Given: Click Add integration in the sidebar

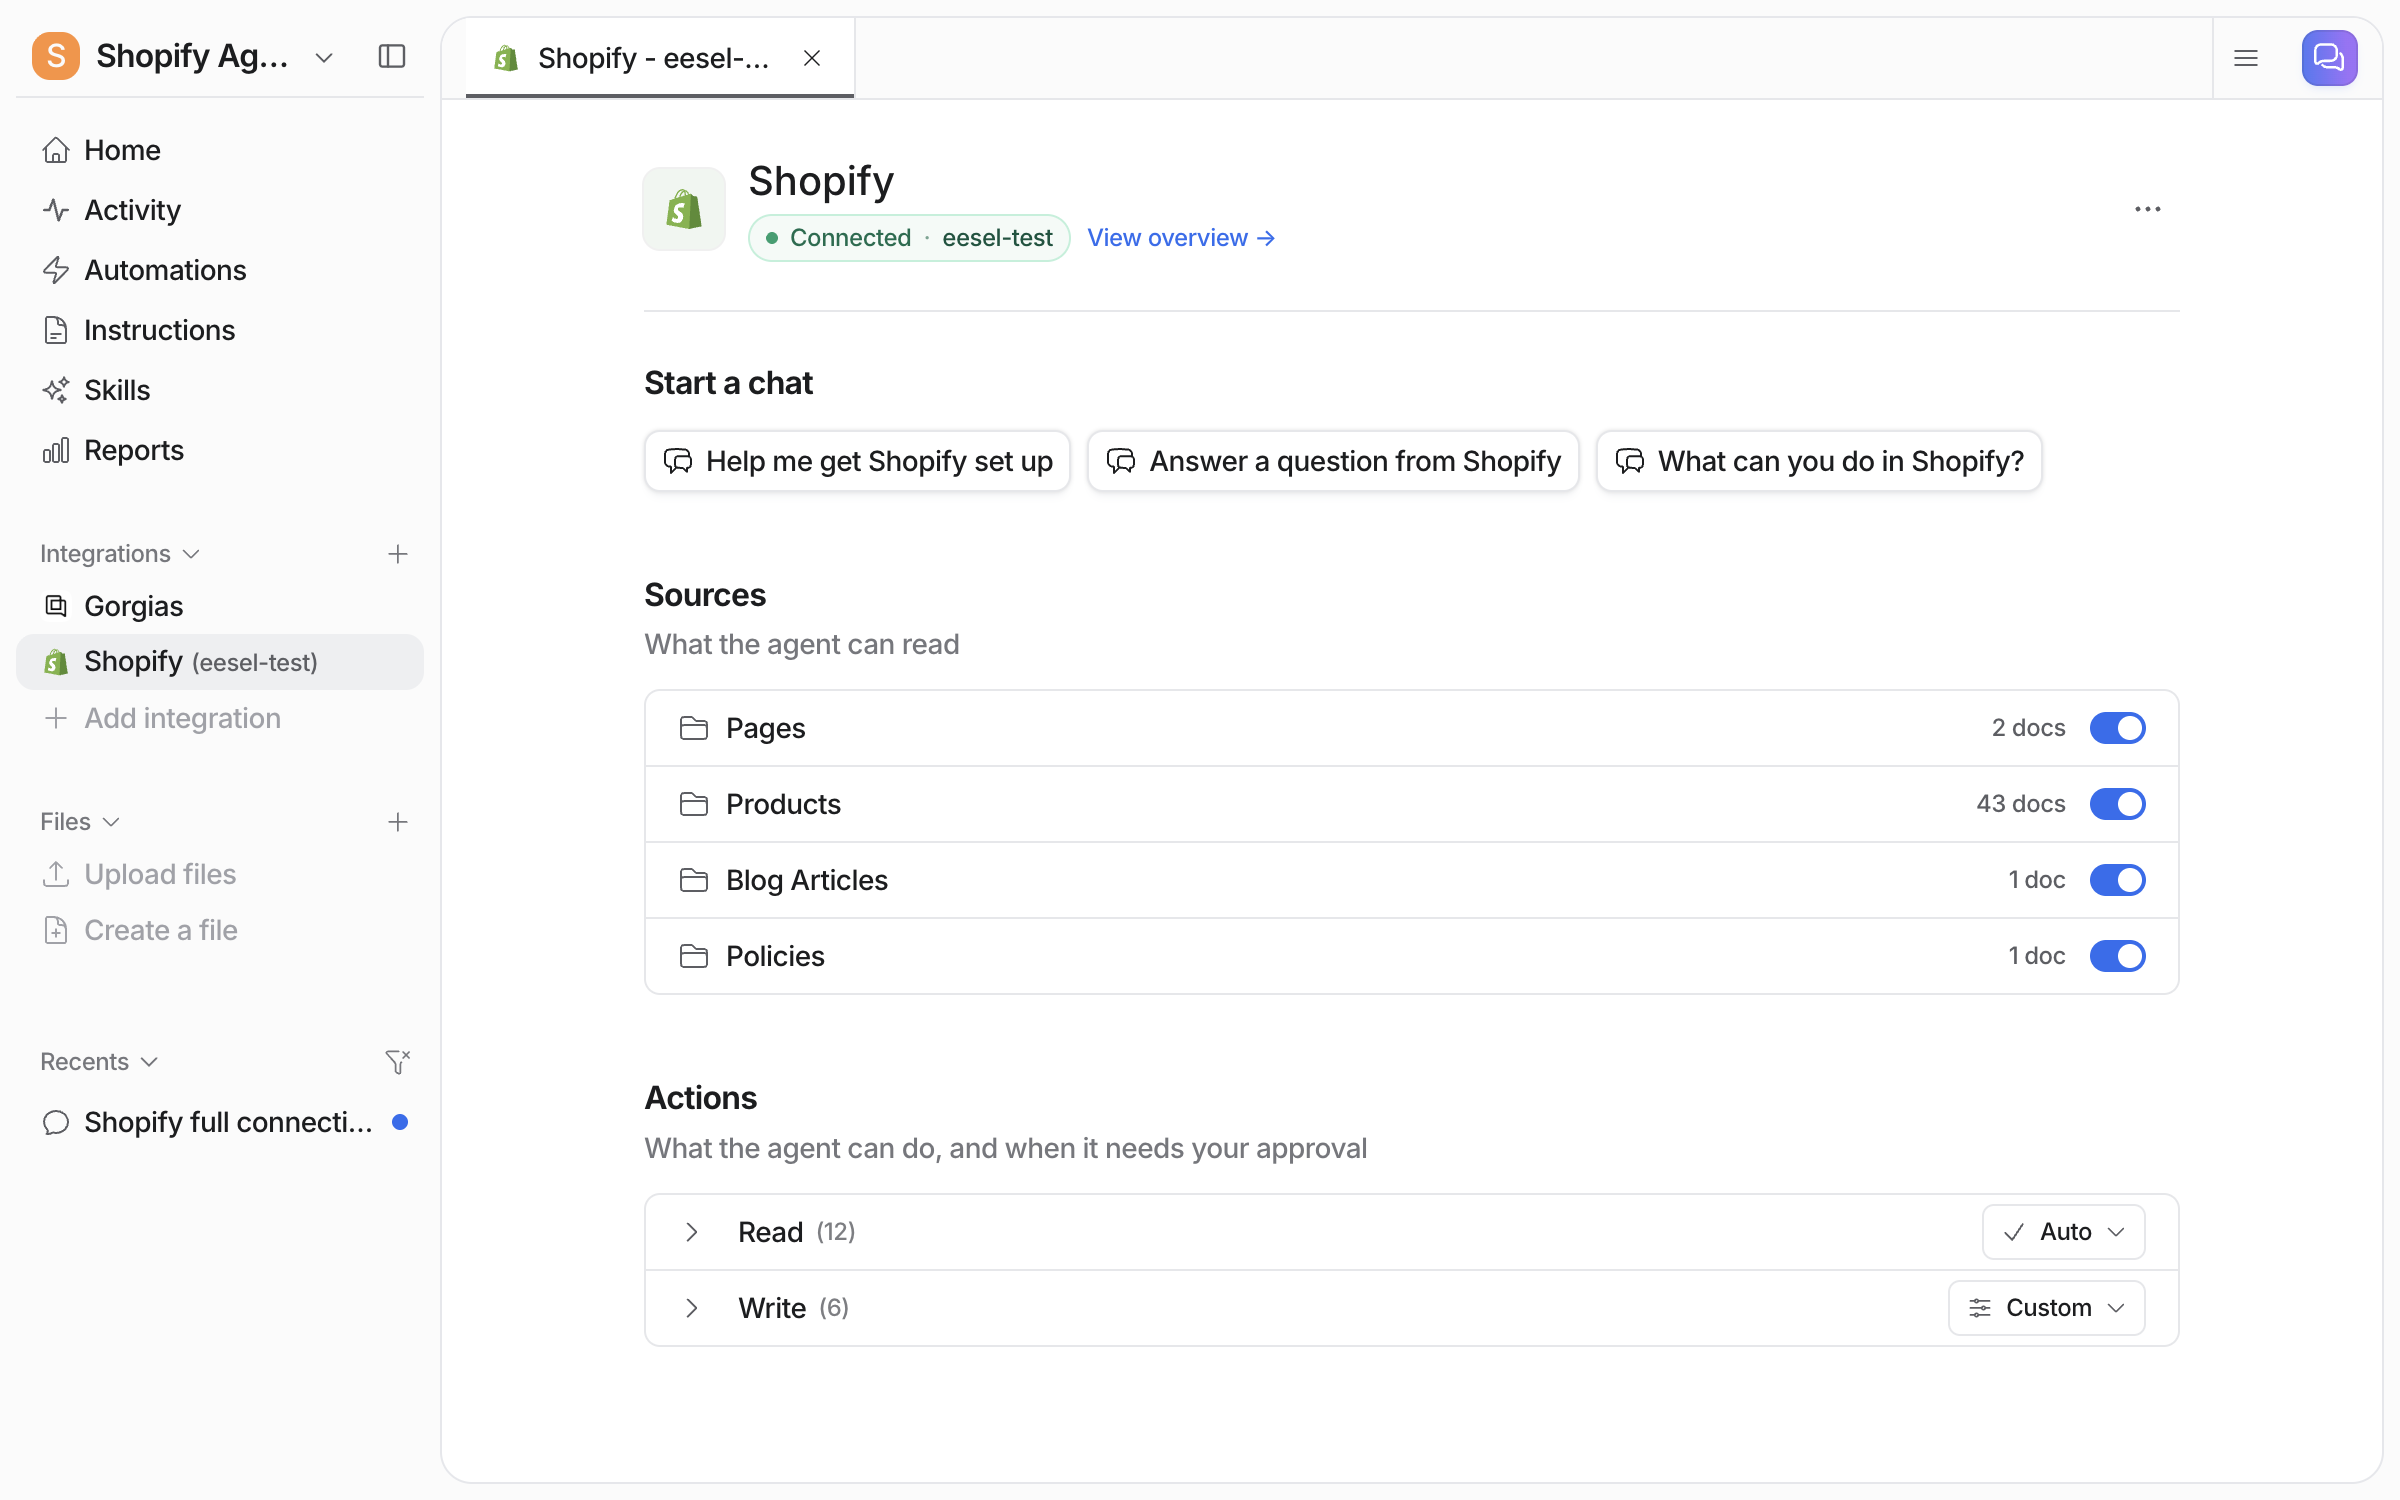Looking at the screenshot, I should coord(220,718).
